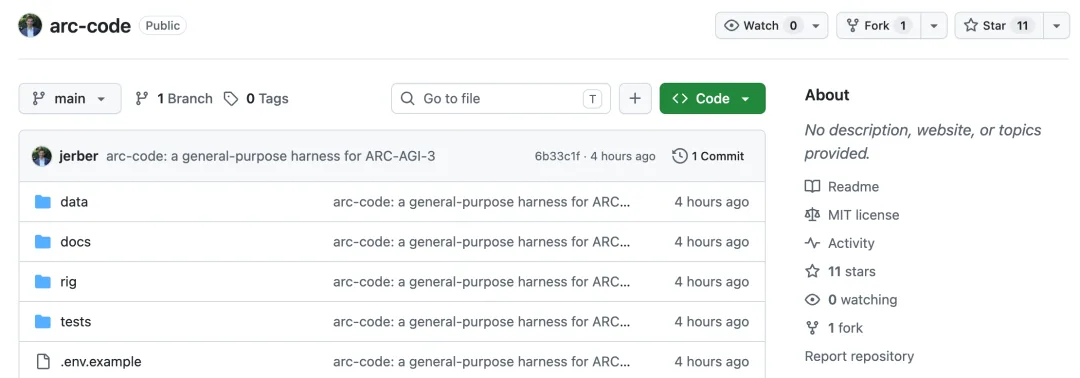
Task: Click the data folder icon
Action: [x=43, y=202]
